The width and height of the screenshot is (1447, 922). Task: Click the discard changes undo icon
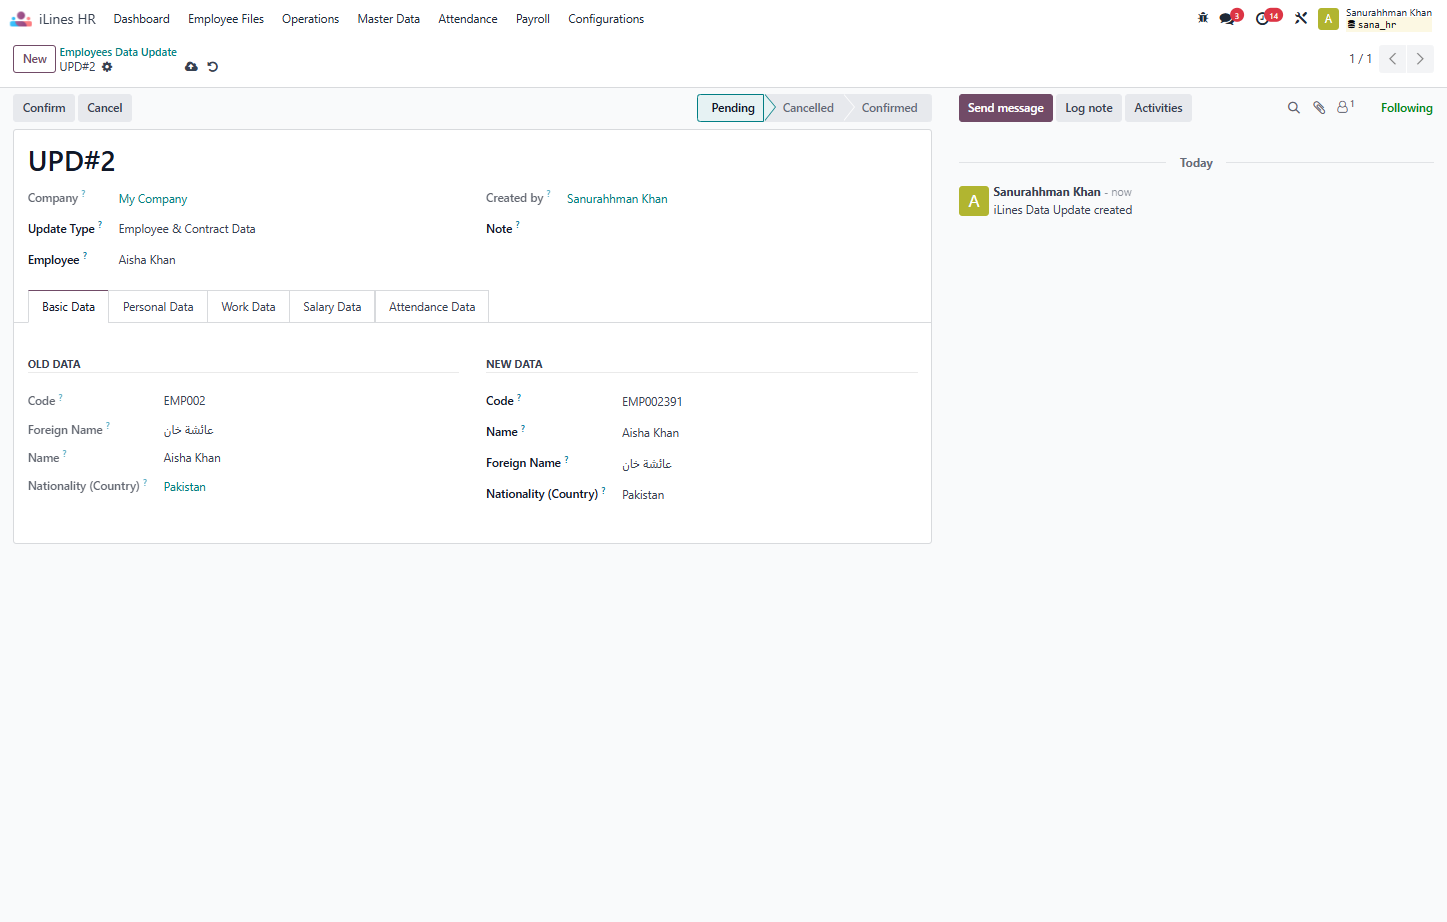pyautogui.click(x=212, y=67)
